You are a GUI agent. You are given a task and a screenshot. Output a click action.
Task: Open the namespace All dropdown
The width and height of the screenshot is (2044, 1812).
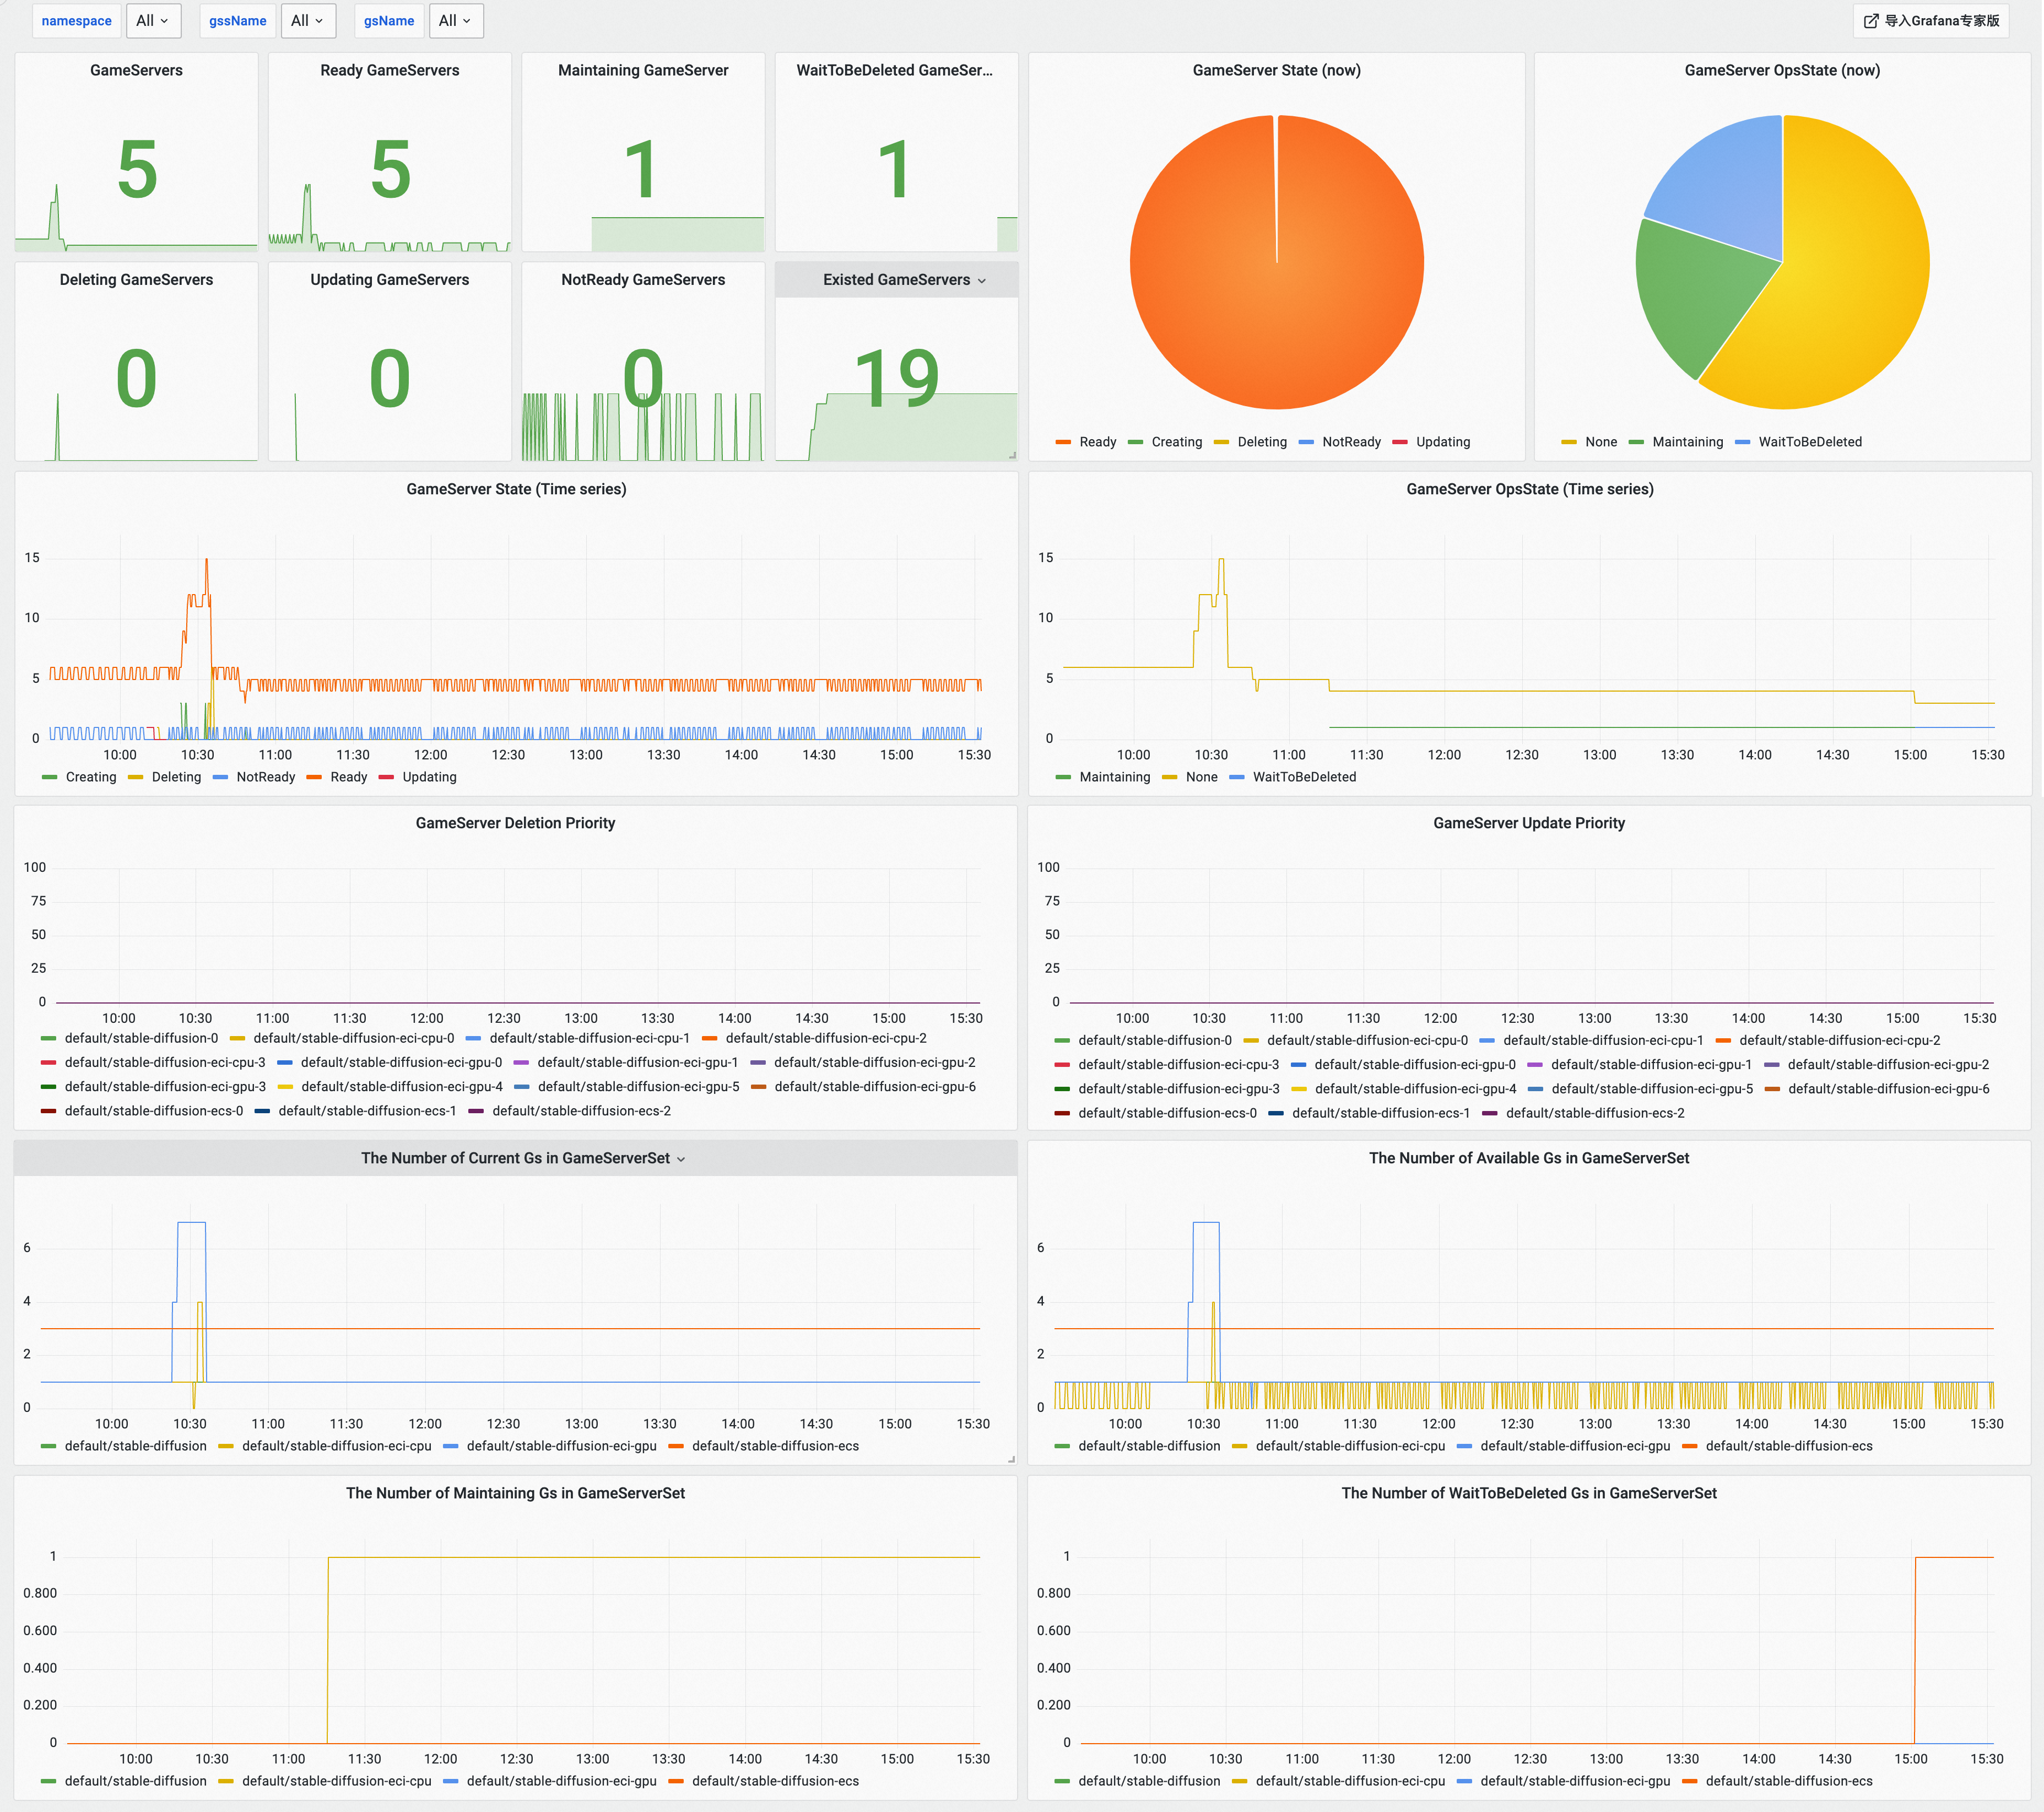(153, 21)
